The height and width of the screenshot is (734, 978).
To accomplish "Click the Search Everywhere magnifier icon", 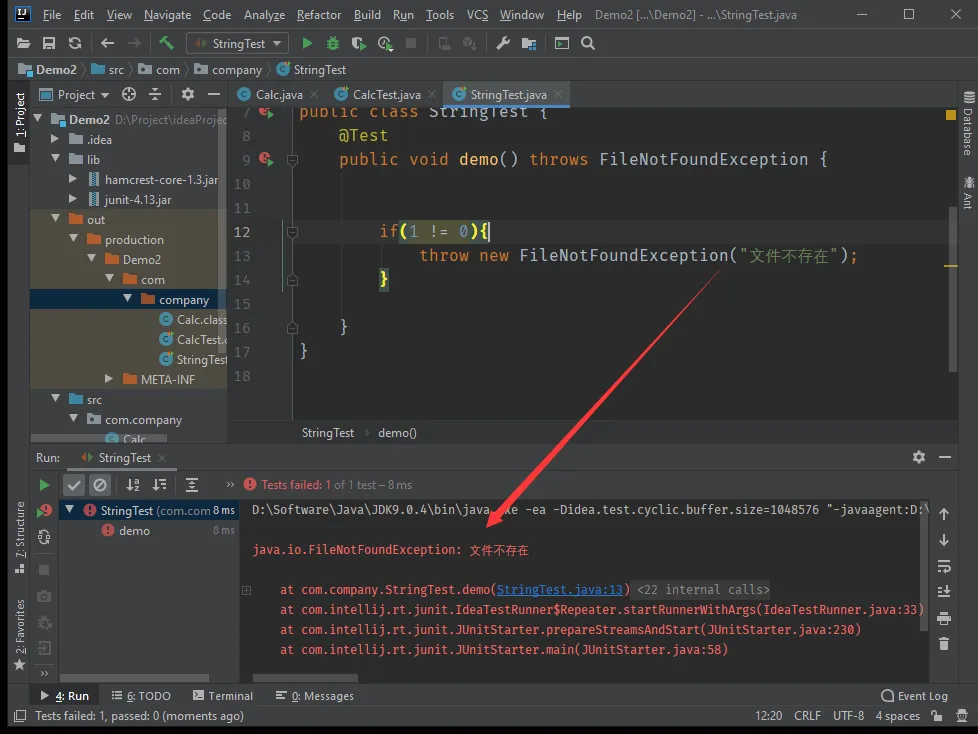I will [588, 43].
